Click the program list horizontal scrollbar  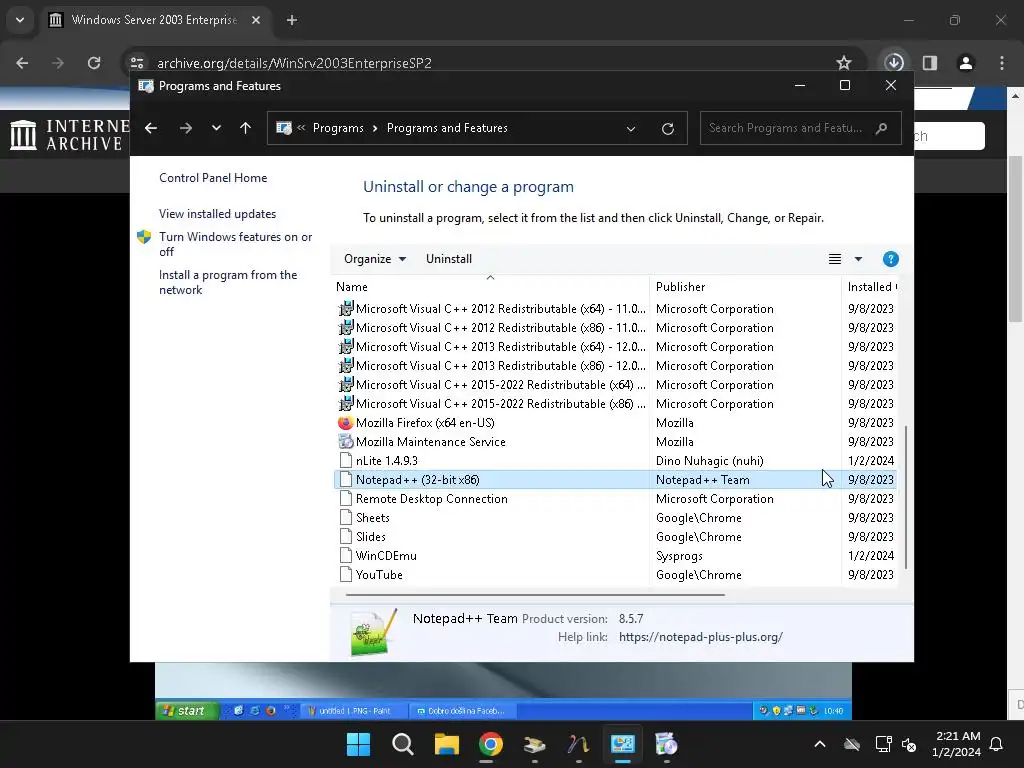[535, 595]
